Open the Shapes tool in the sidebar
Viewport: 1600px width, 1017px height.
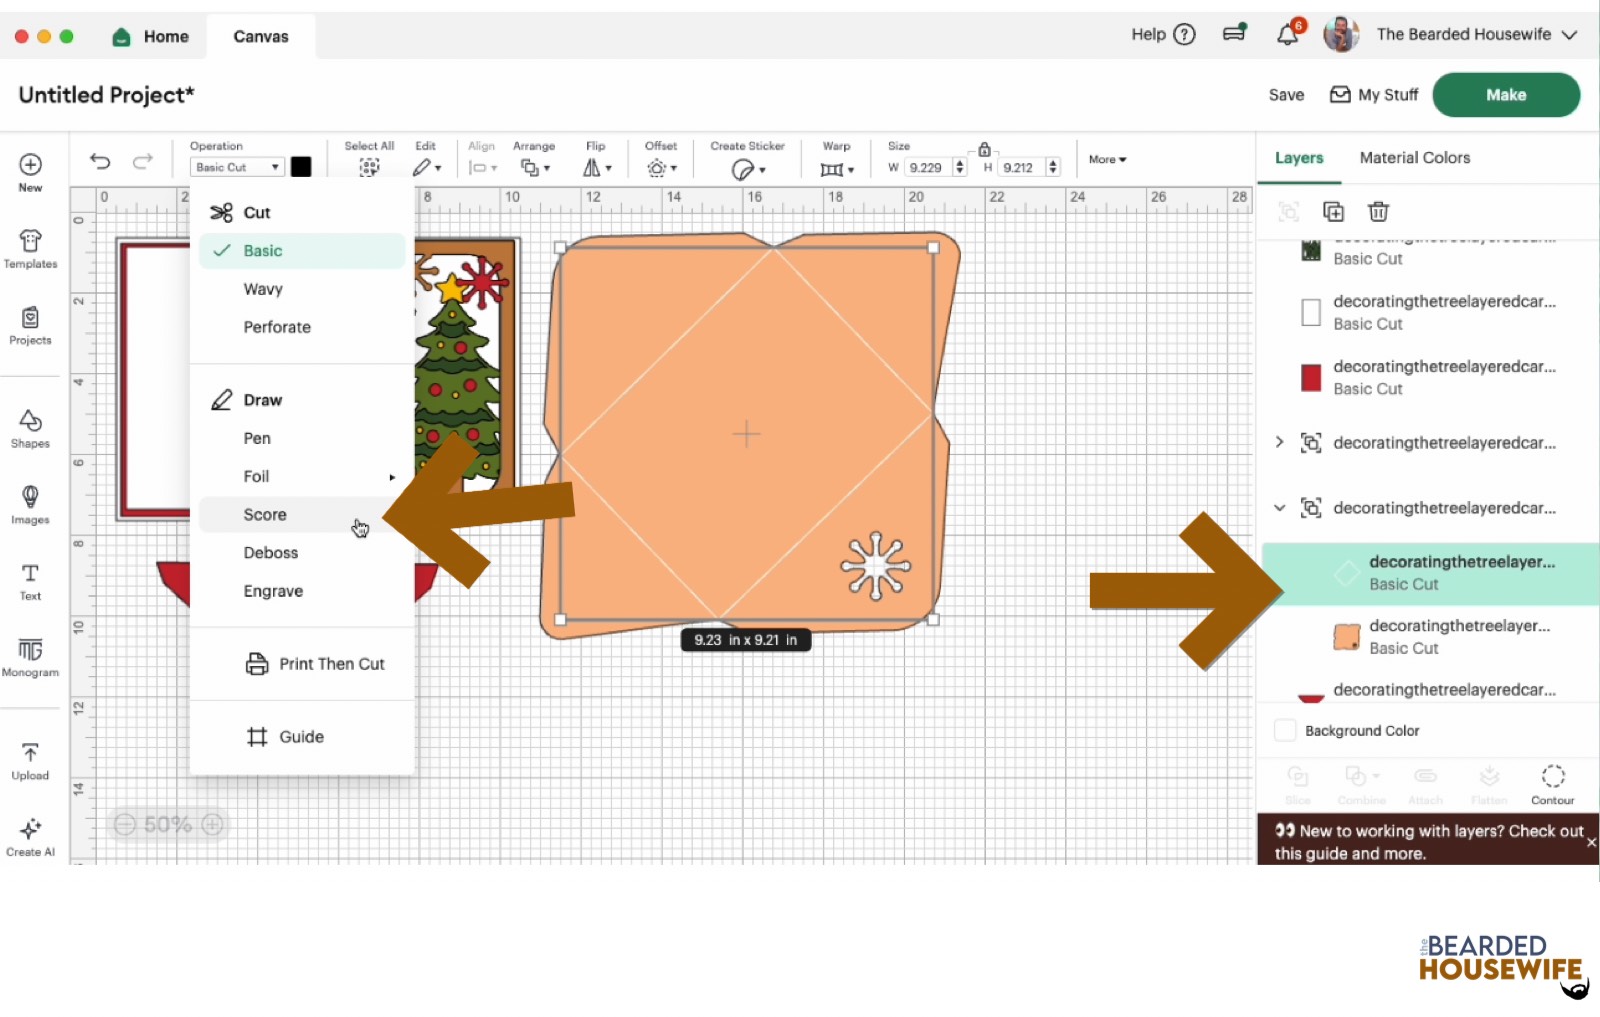click(30, 428)
